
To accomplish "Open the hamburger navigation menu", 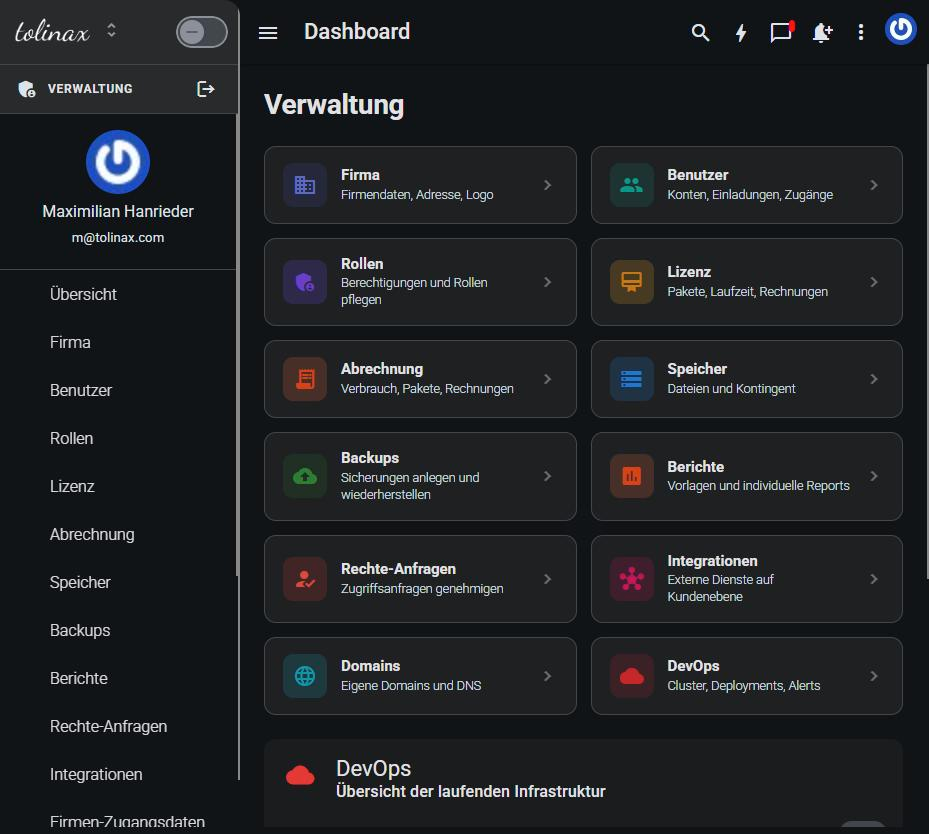I will tap(268, 33).
